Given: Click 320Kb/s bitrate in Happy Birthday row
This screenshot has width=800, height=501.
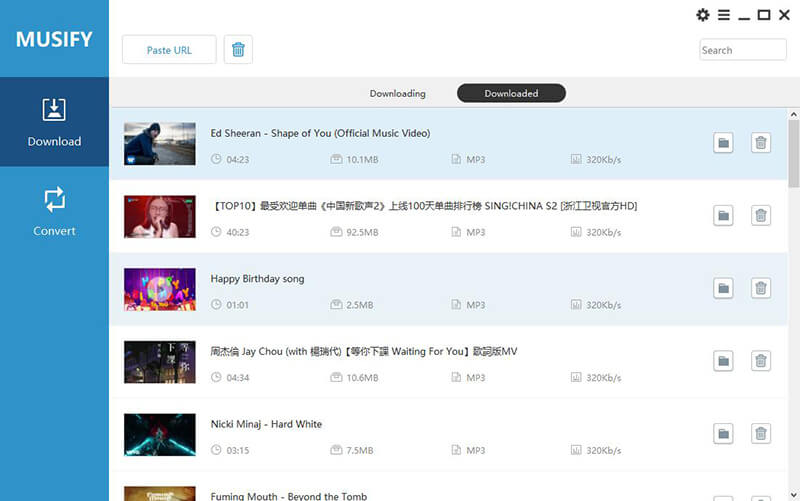Looking at the screenshot, I should (x=604, y=305).
